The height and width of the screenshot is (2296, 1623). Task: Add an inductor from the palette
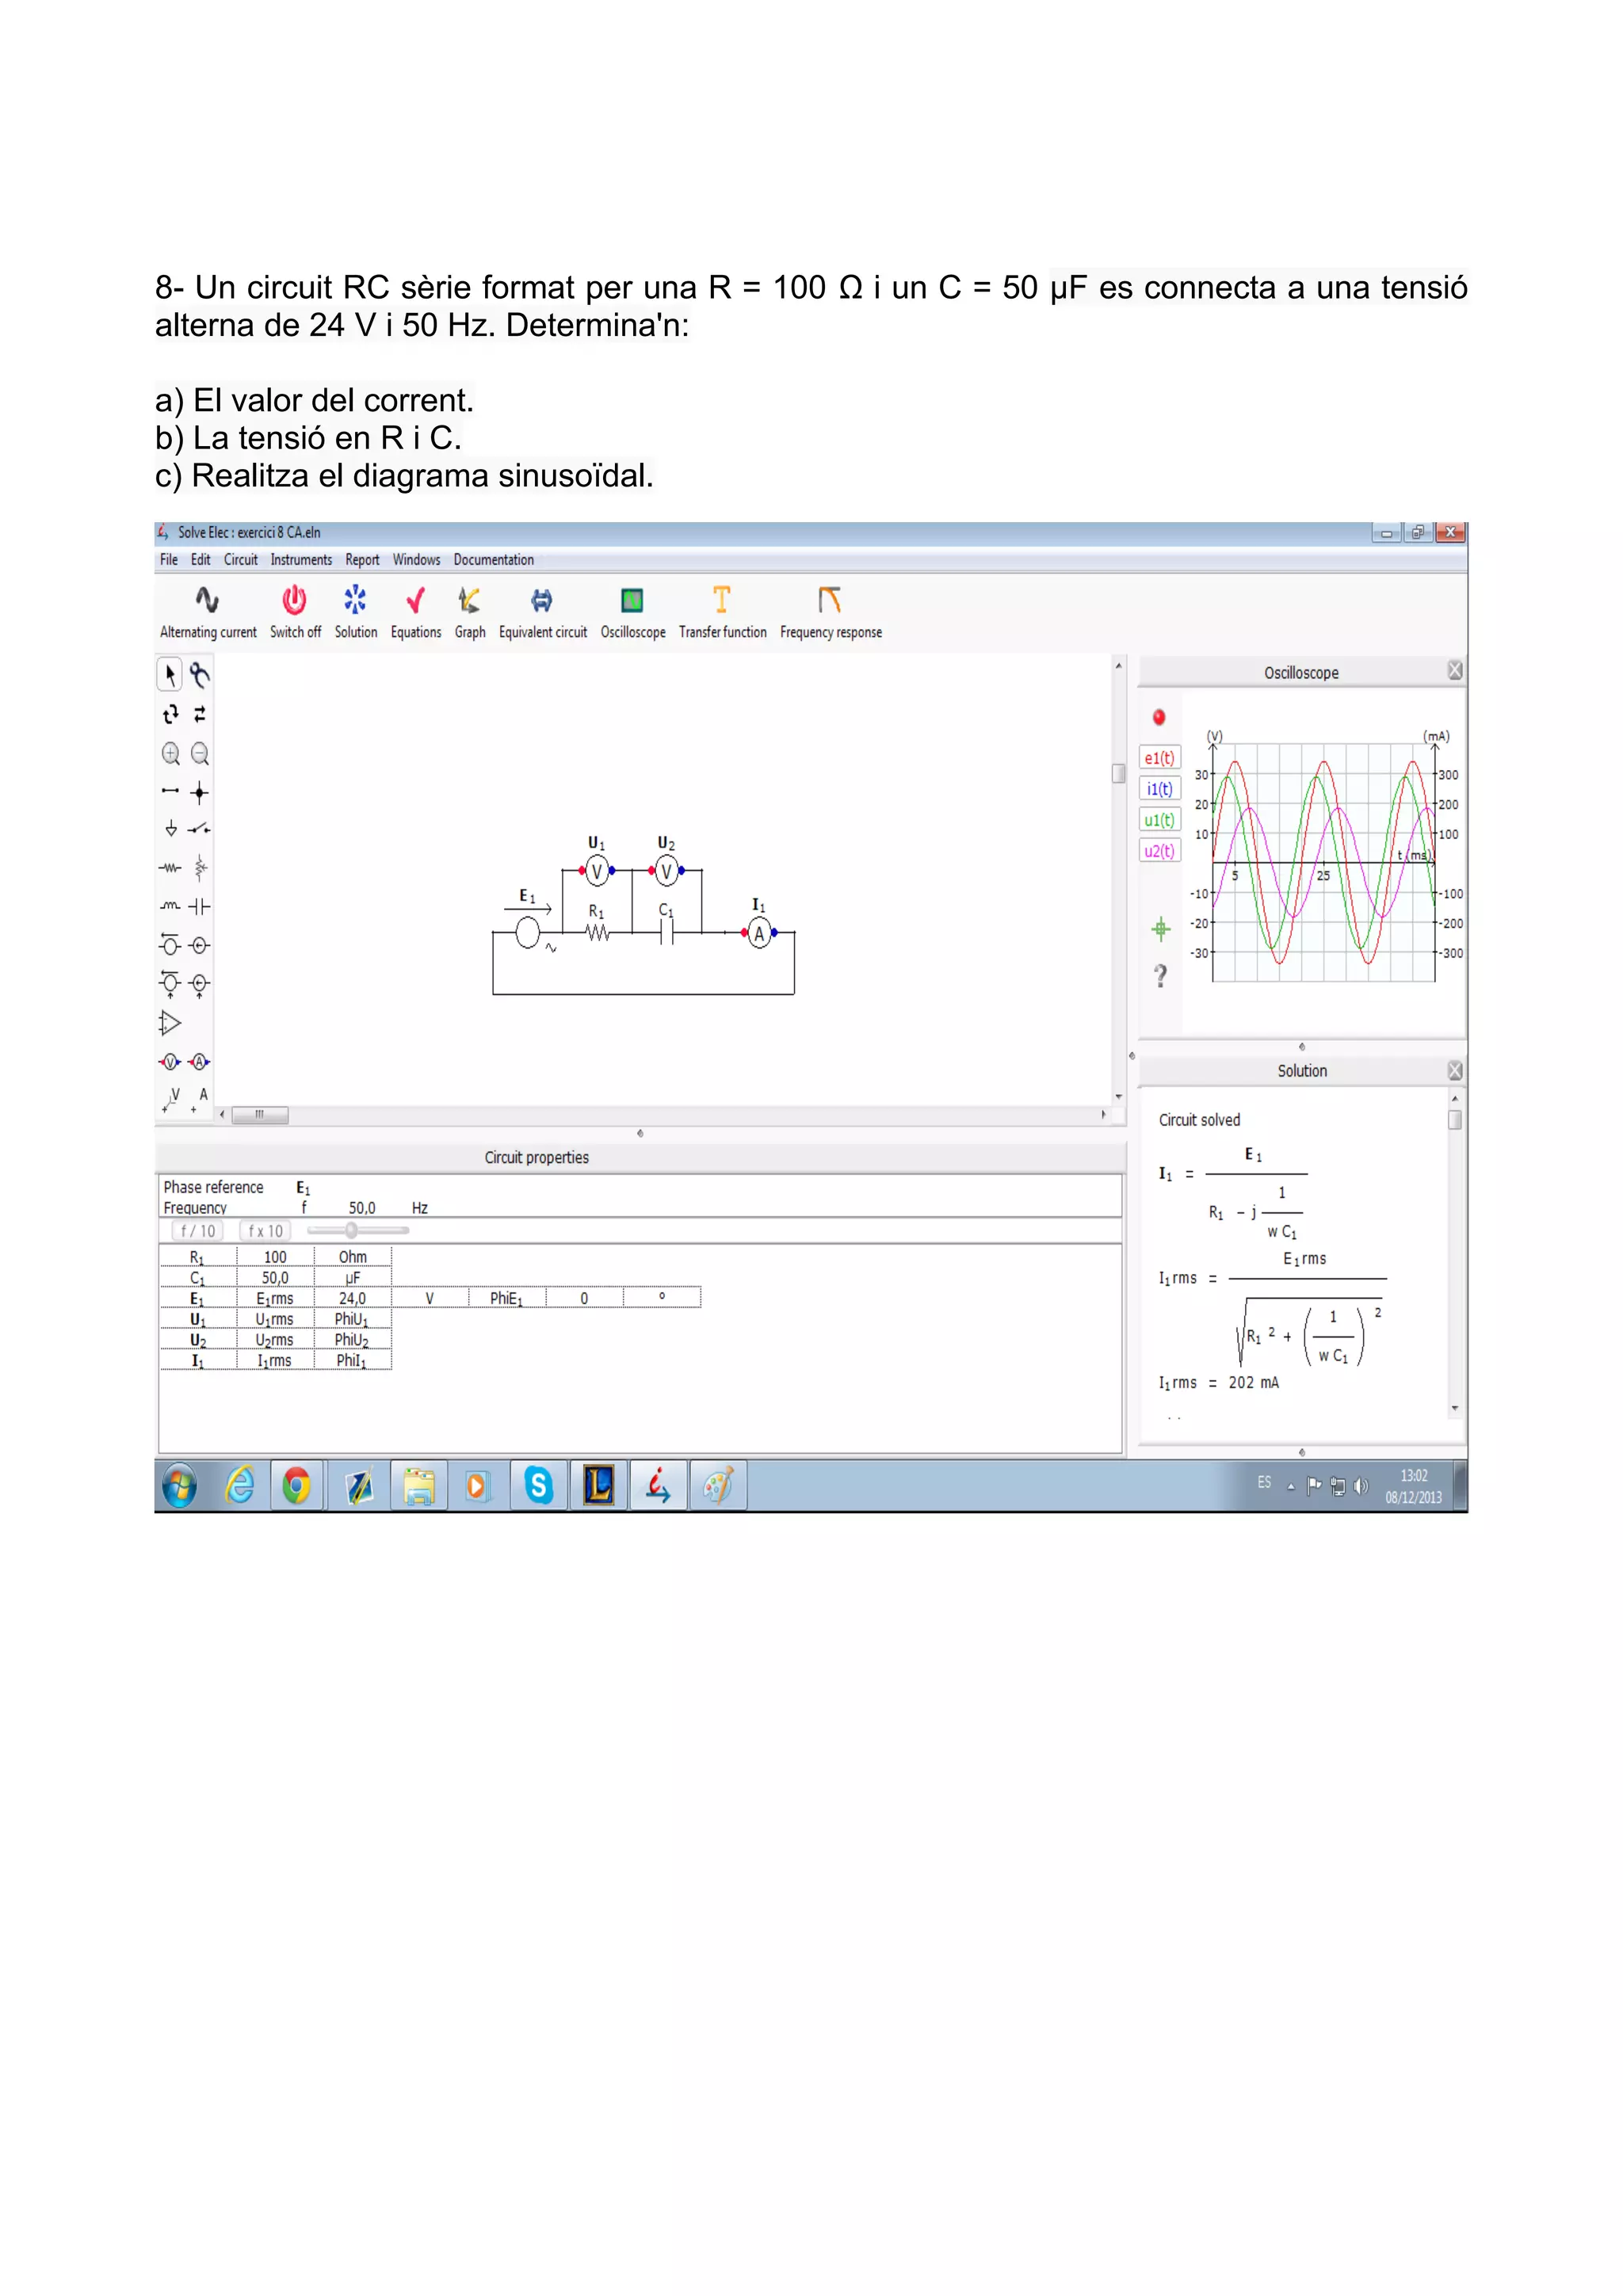[x=170, y=906]
